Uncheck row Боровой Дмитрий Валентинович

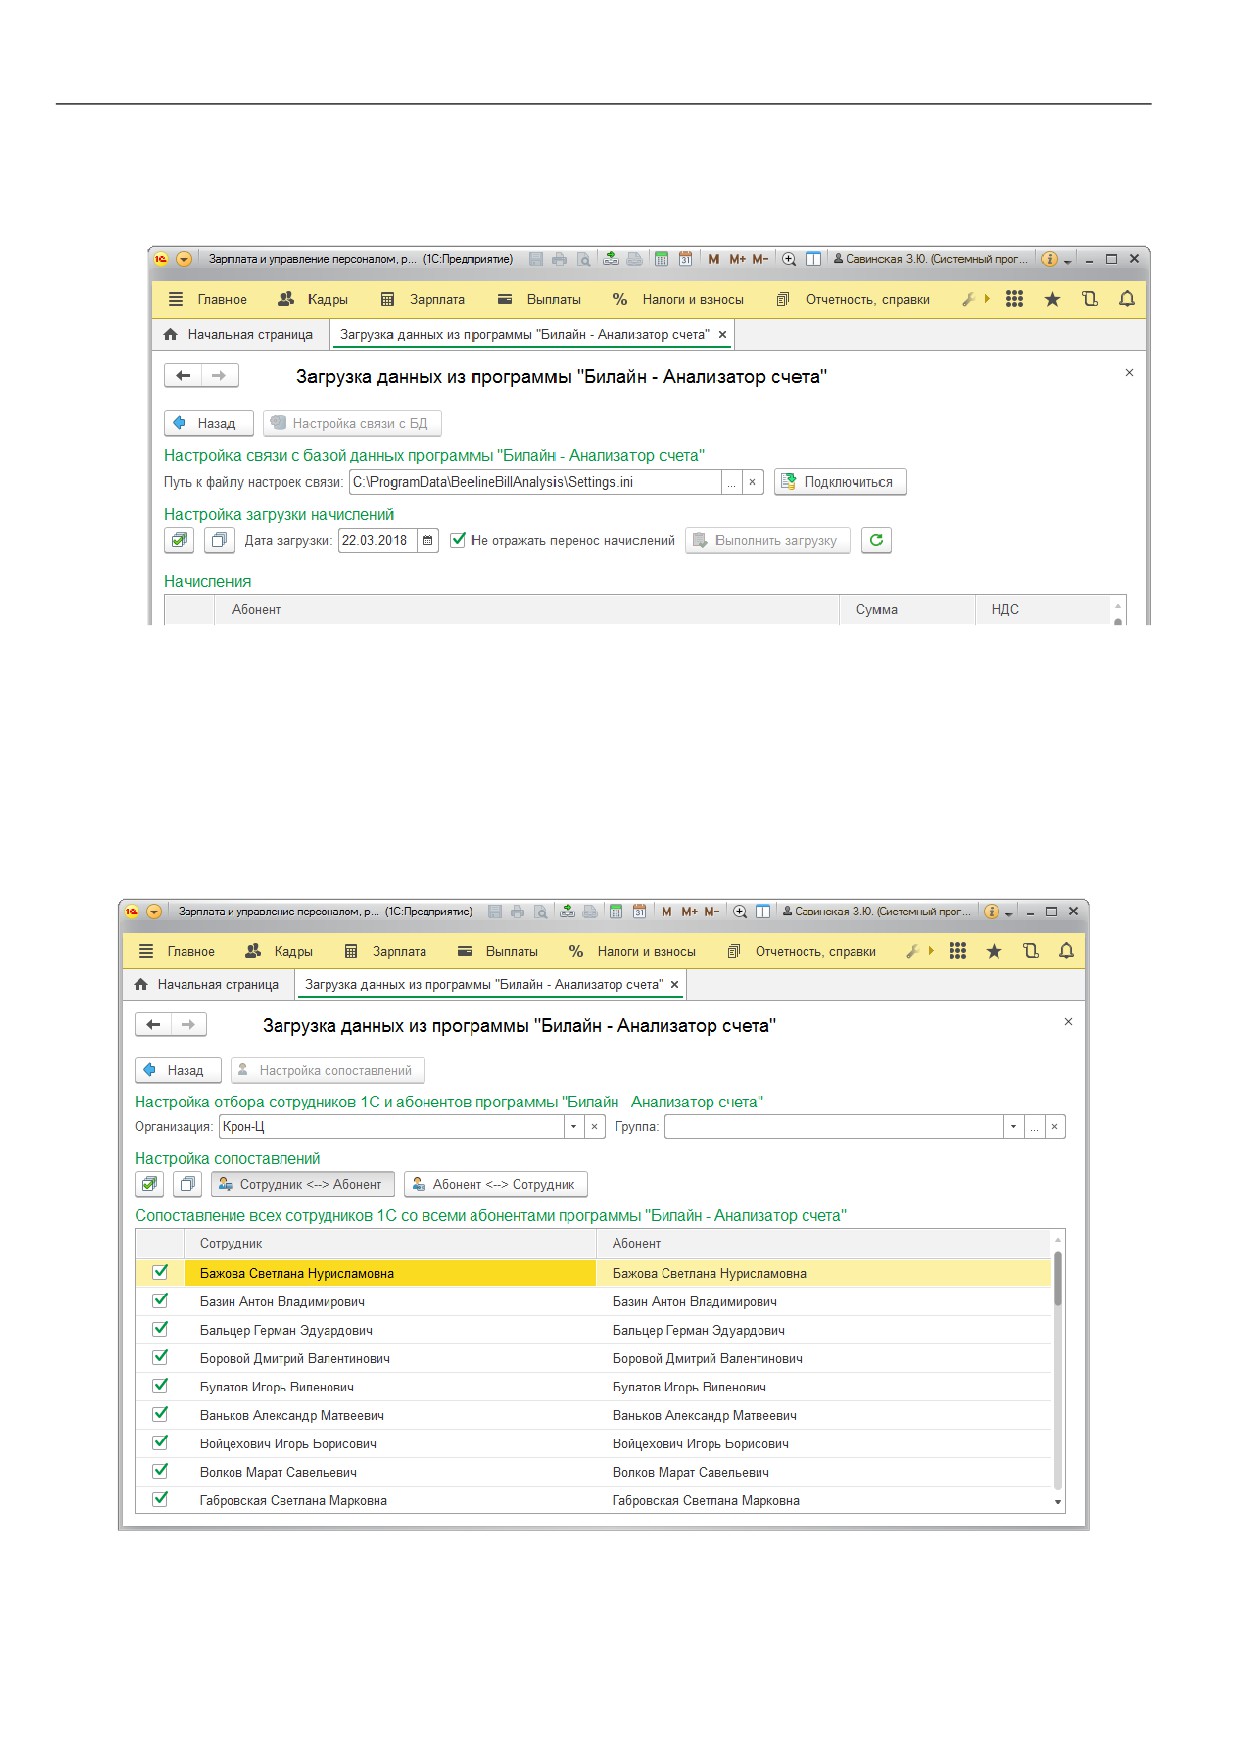click(x=160, y=1358)
